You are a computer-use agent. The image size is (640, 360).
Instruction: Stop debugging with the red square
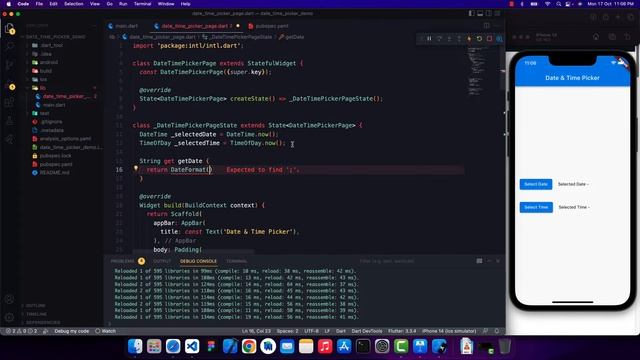coord(489,39)
